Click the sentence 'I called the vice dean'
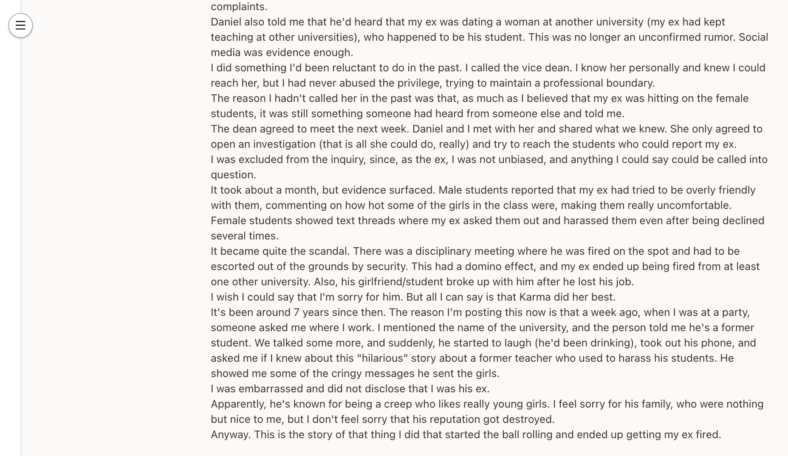788x456 pixels. click(x=518, y=68)
